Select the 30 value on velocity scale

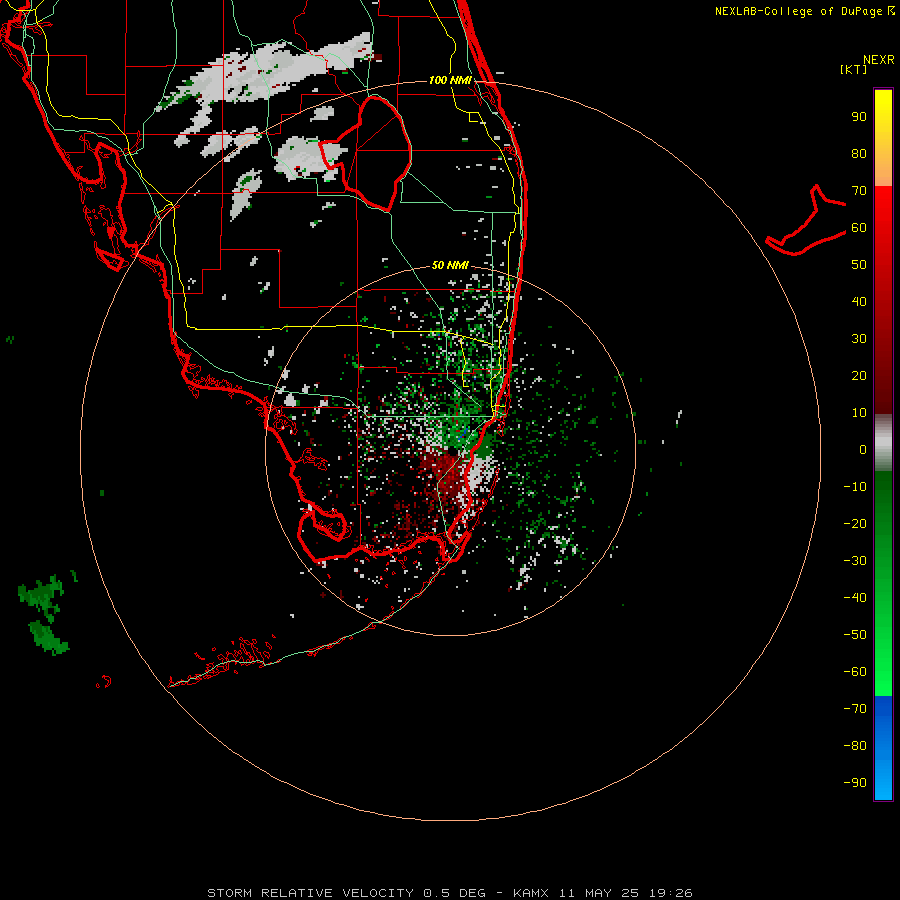859,339
